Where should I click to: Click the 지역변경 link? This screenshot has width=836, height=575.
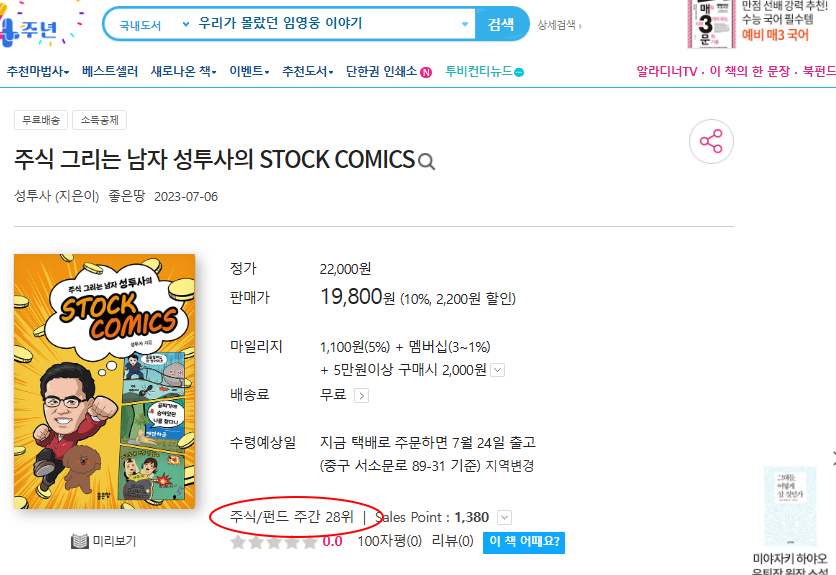[x=510, y=466]
